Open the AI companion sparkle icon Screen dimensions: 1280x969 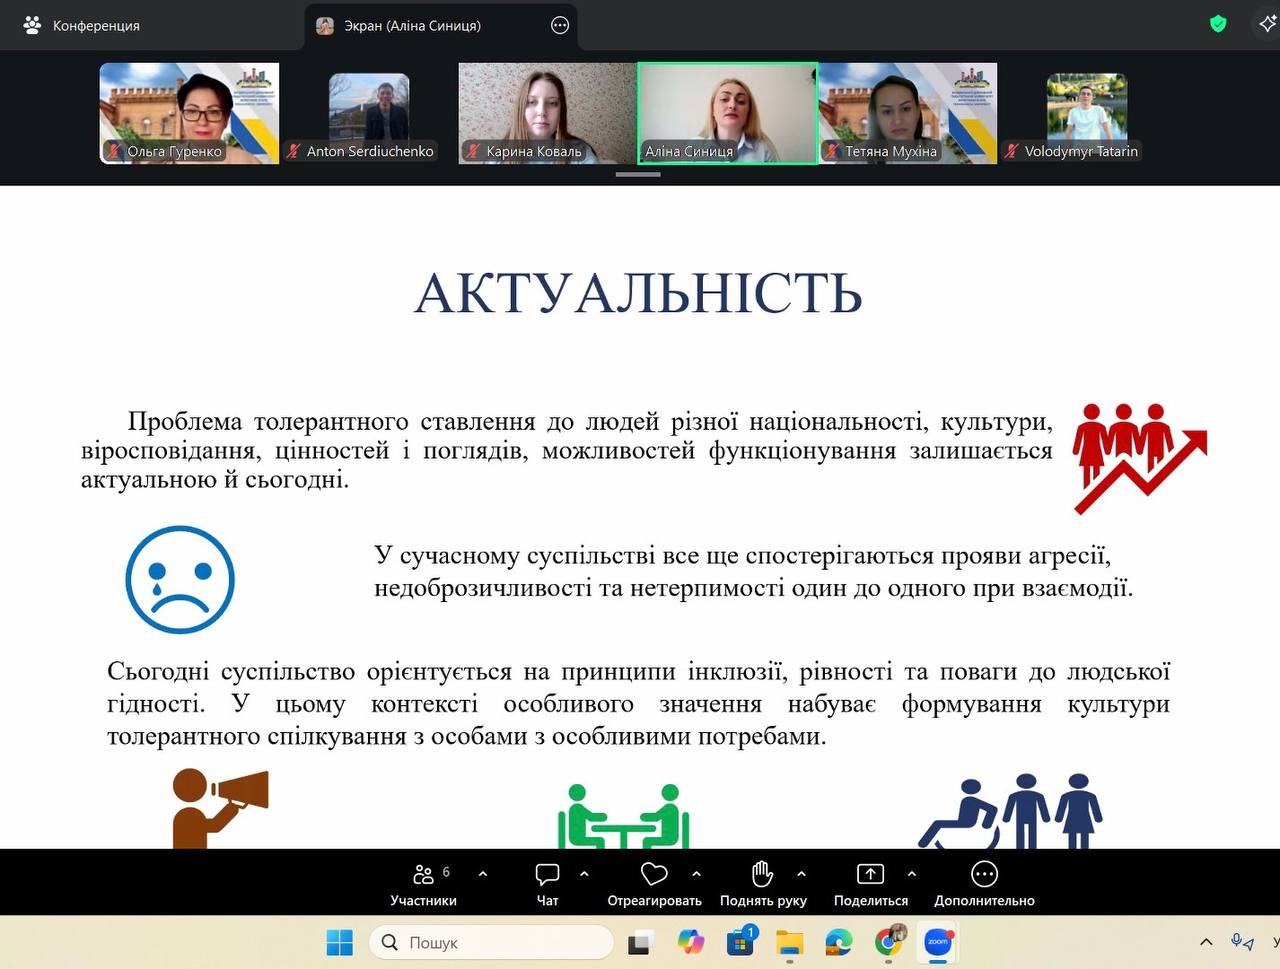tap(1266, 24)
